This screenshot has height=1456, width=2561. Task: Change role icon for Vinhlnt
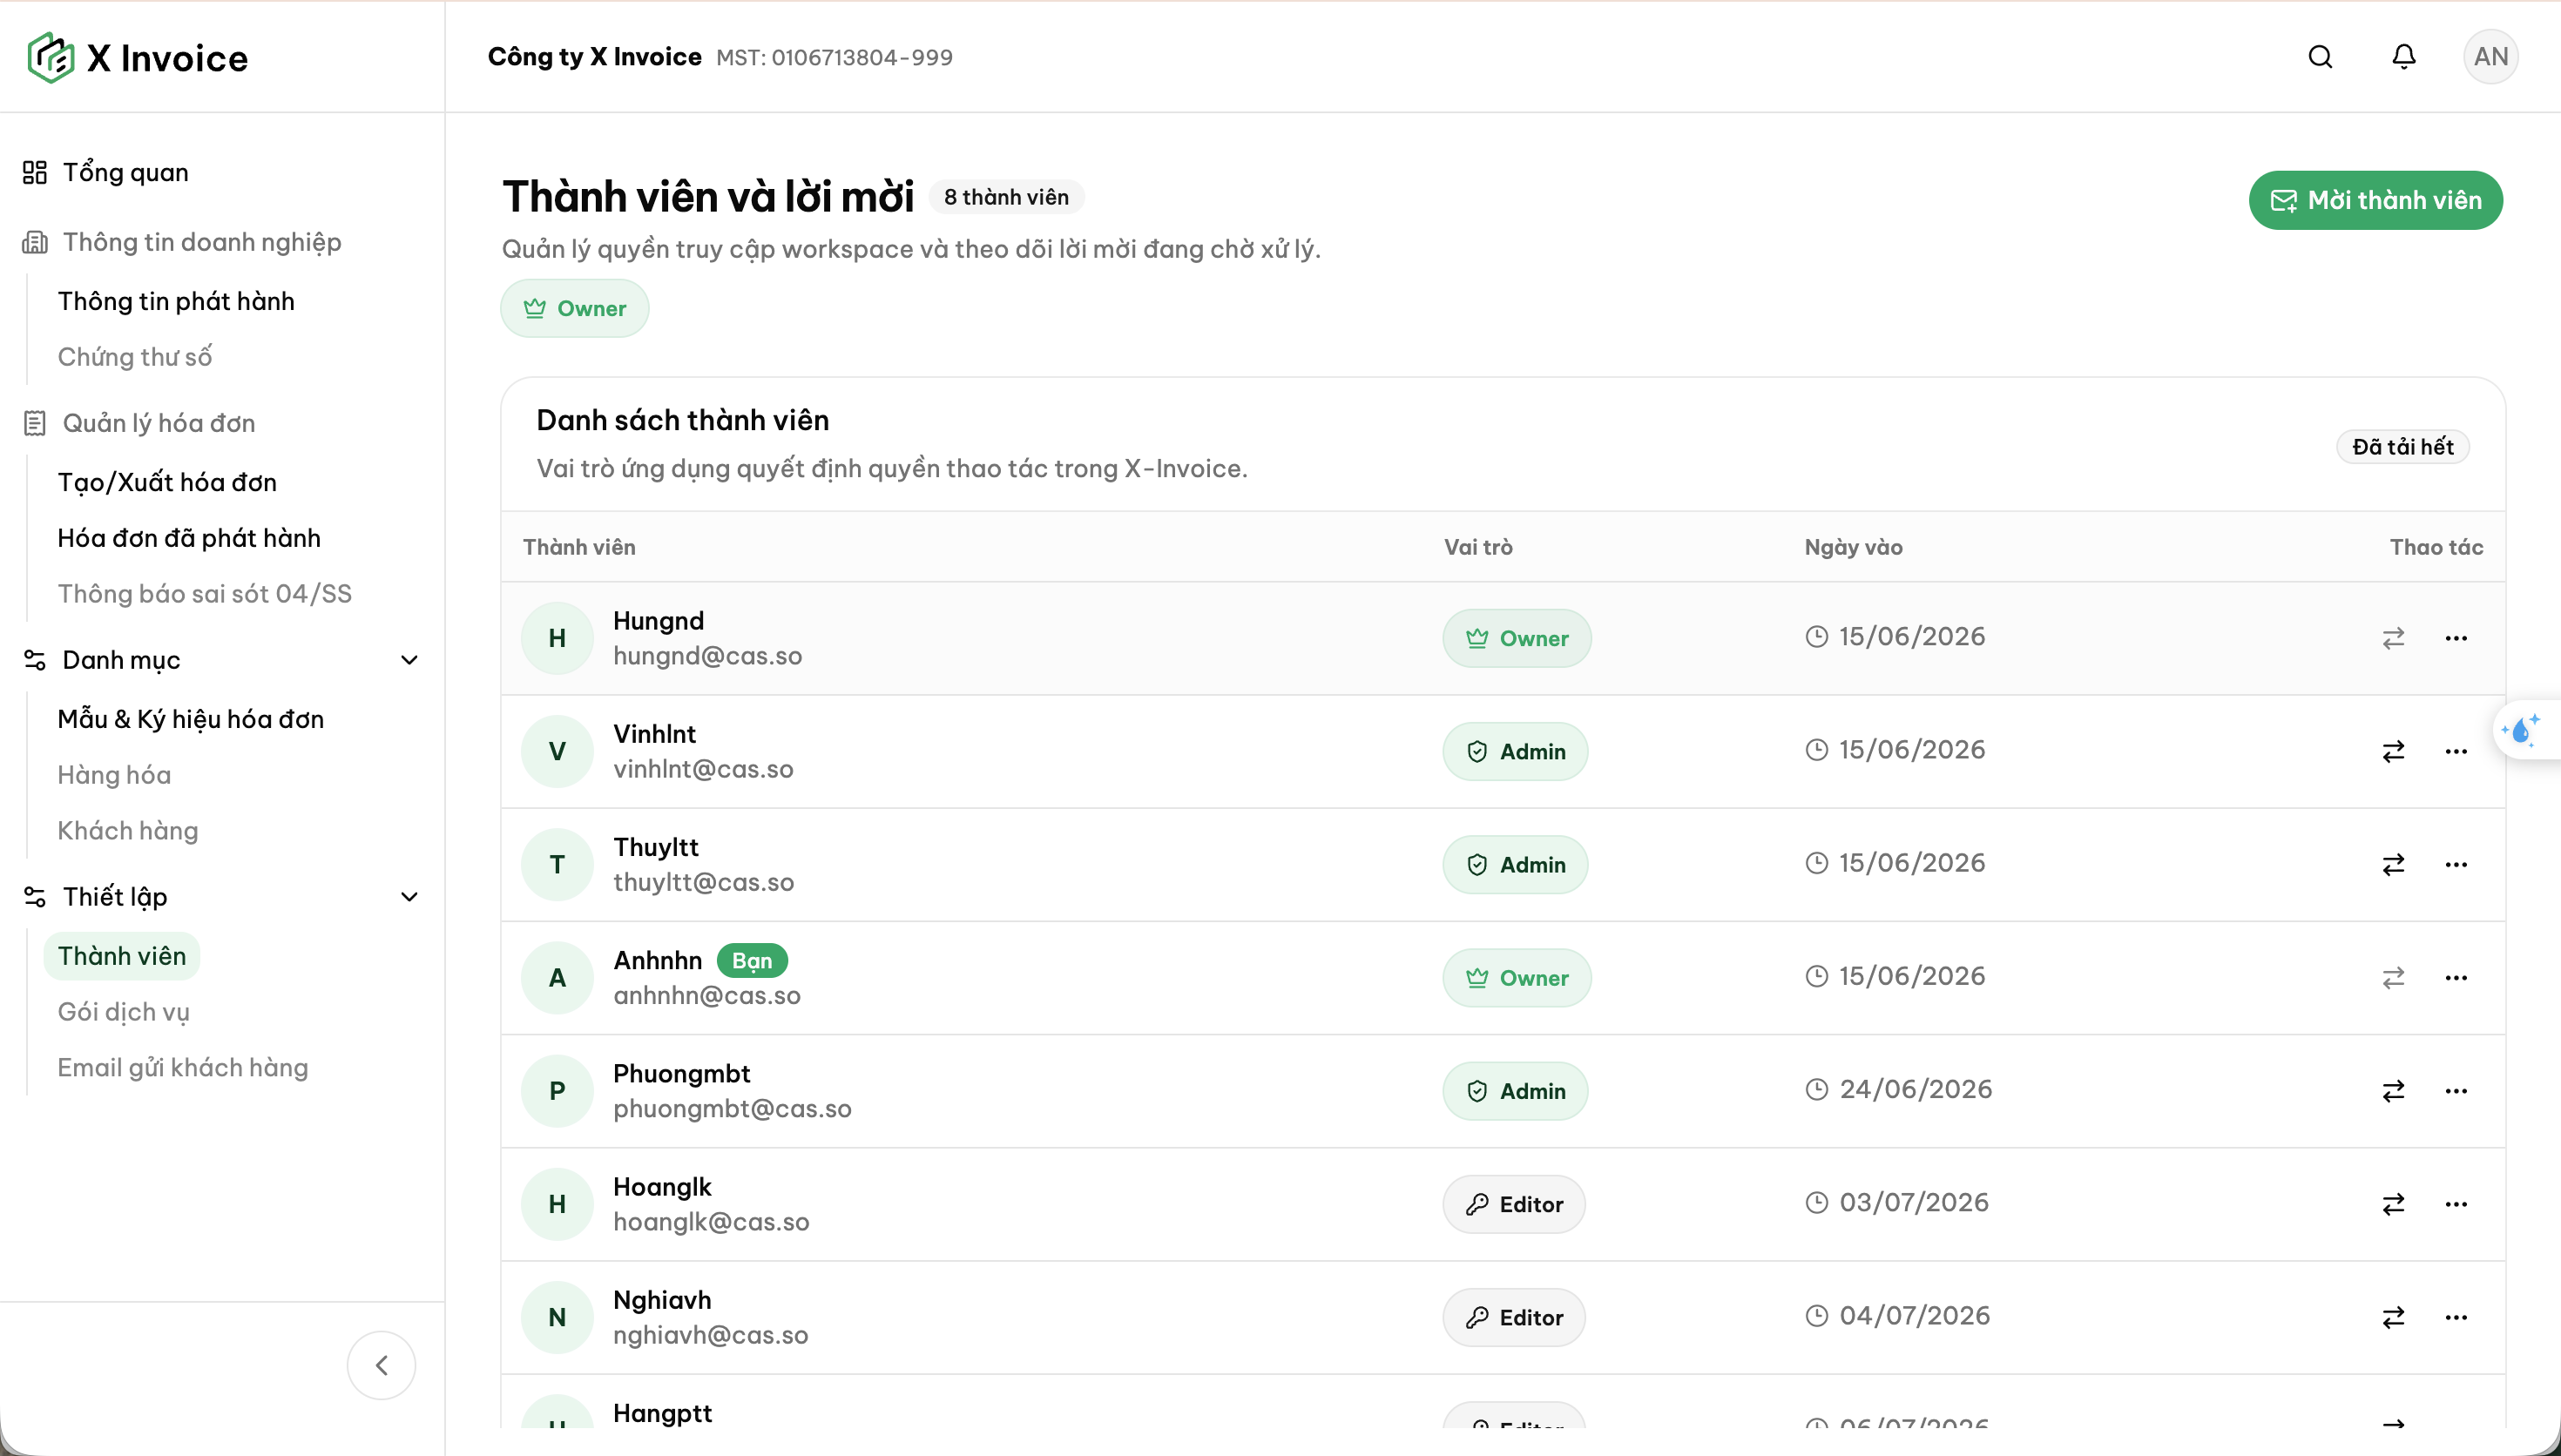tap(2393, 751)
